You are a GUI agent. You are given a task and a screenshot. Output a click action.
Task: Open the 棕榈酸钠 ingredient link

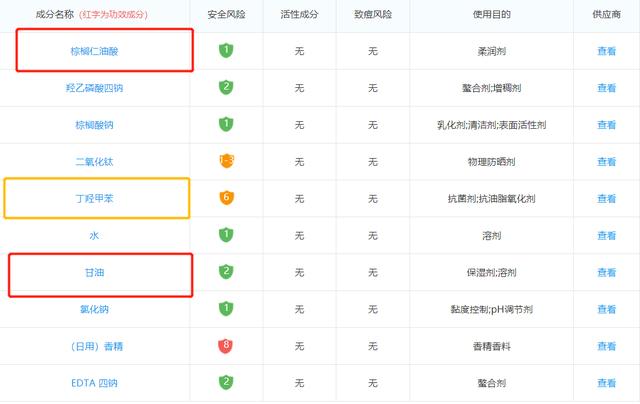click(x=94, y=125)
